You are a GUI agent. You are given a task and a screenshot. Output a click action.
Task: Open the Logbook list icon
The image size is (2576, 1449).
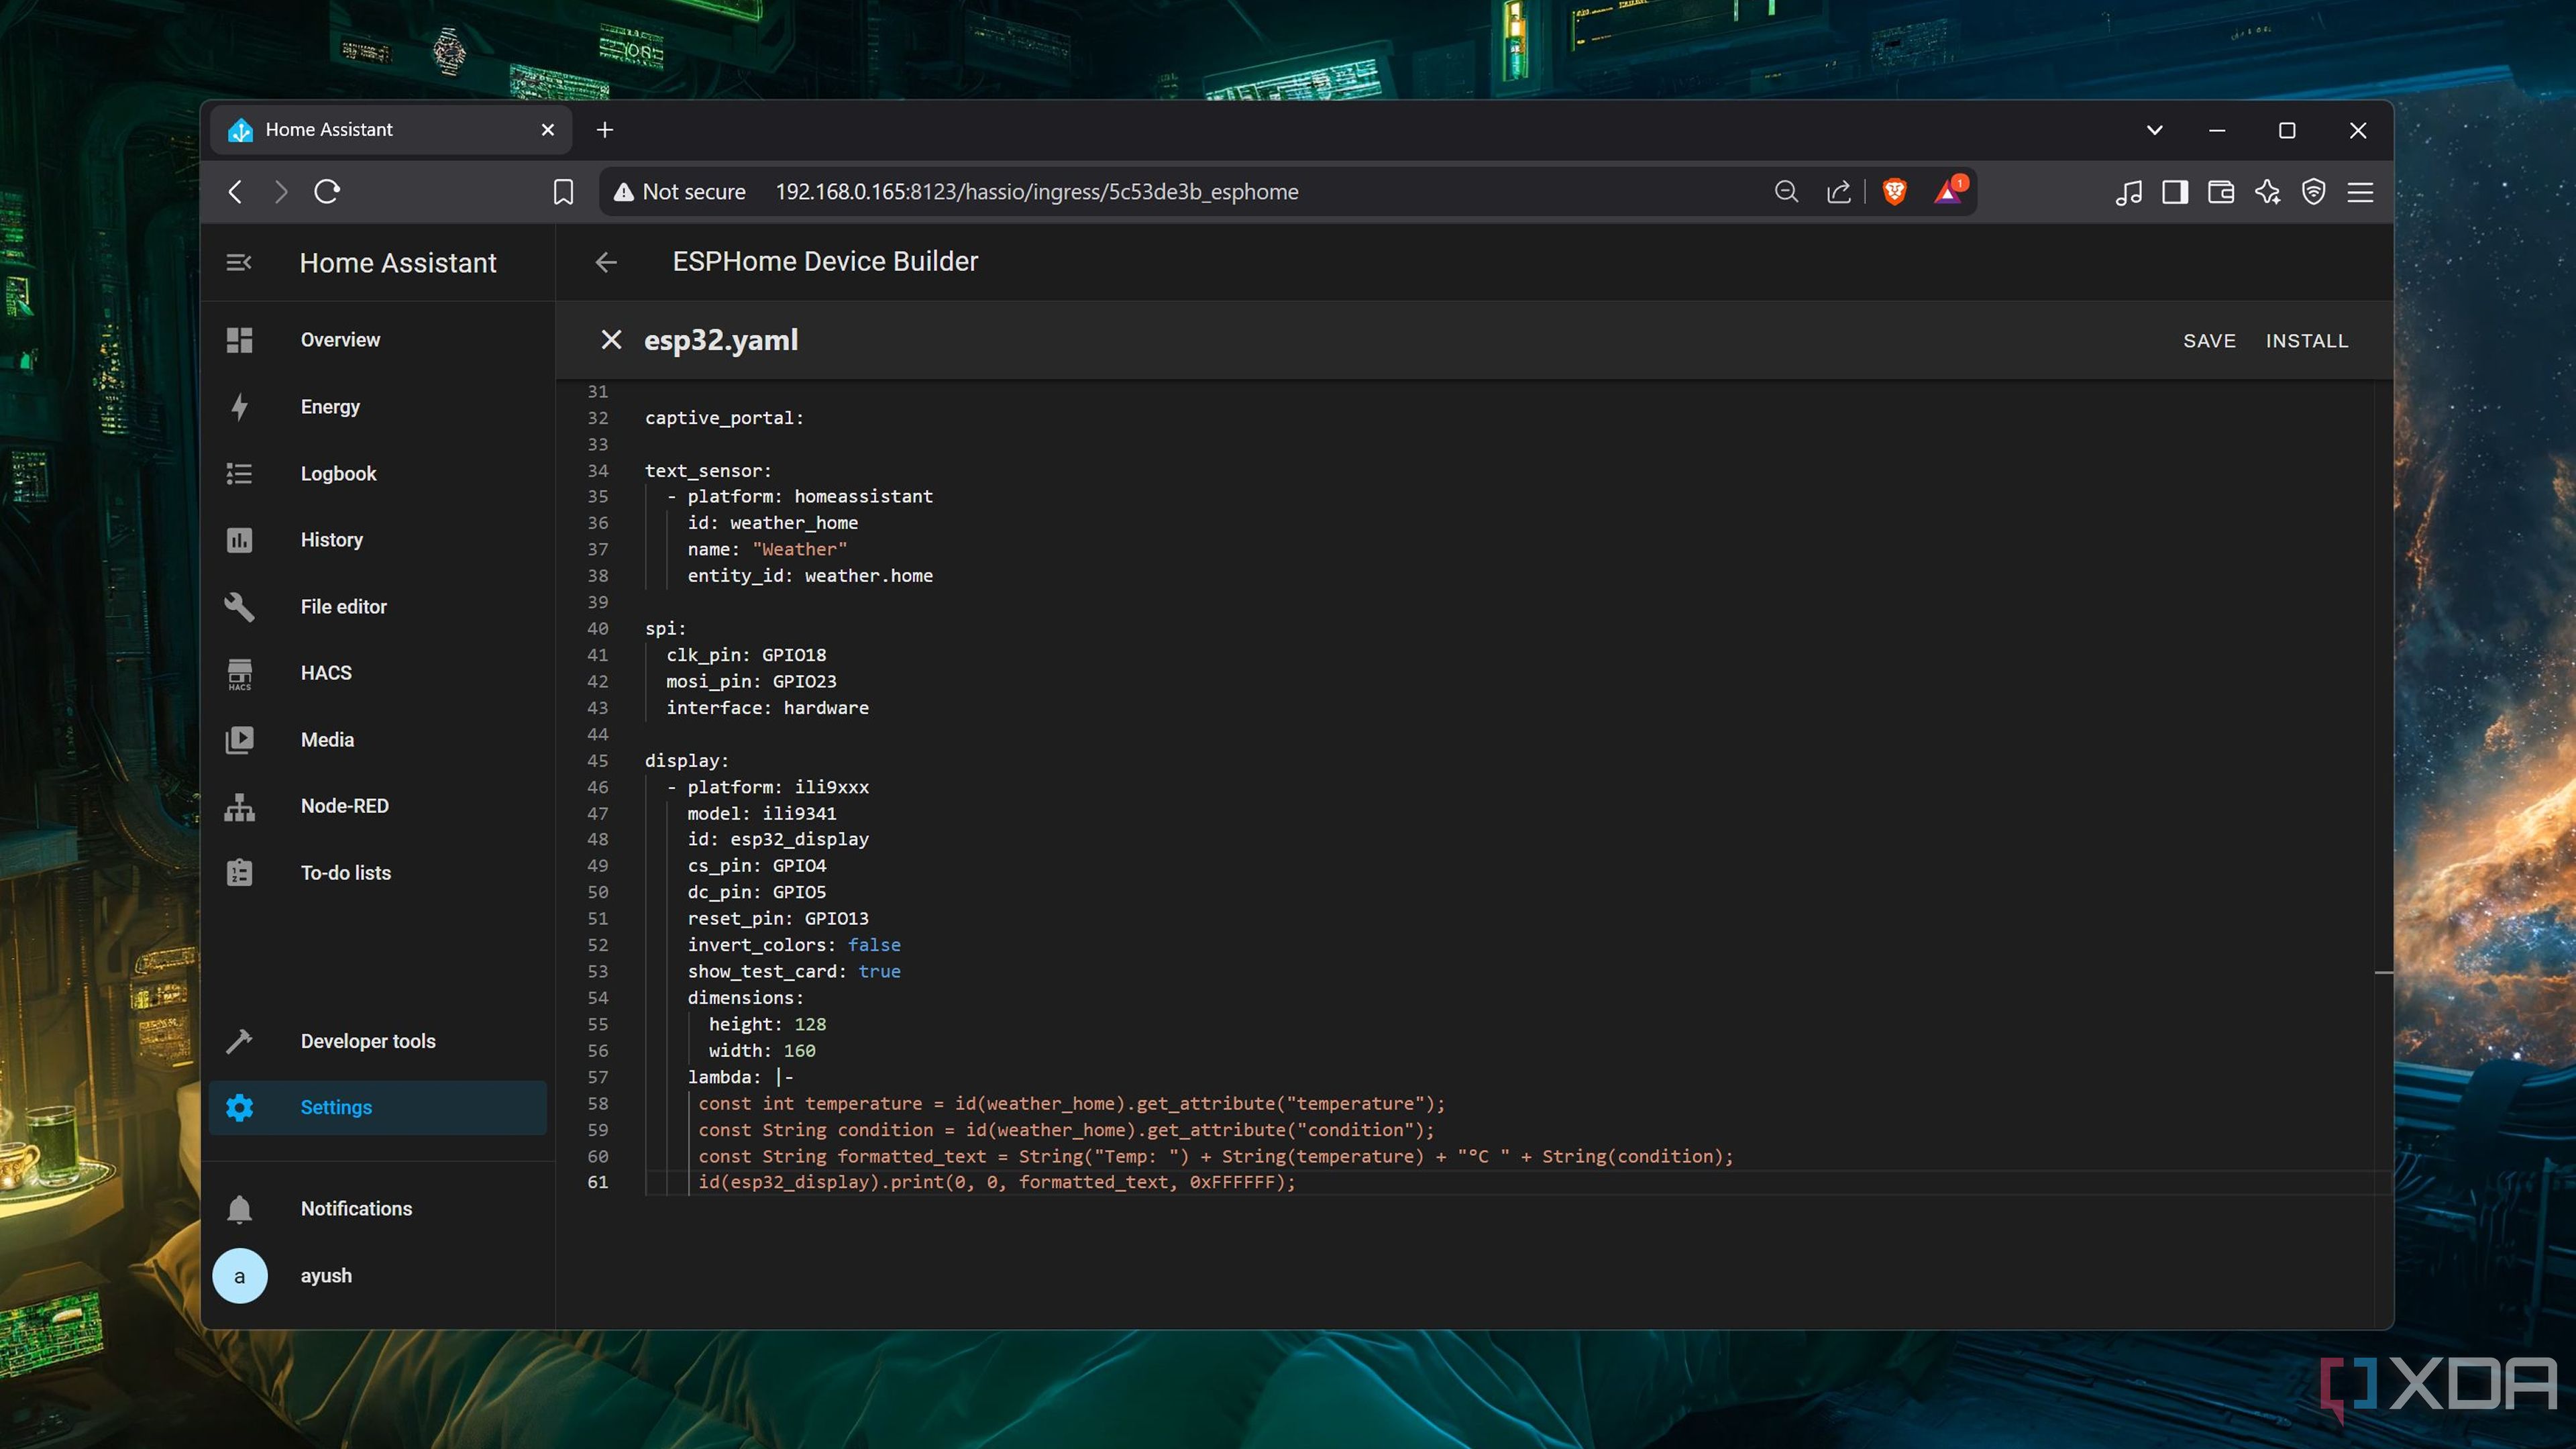pos(239,474)
